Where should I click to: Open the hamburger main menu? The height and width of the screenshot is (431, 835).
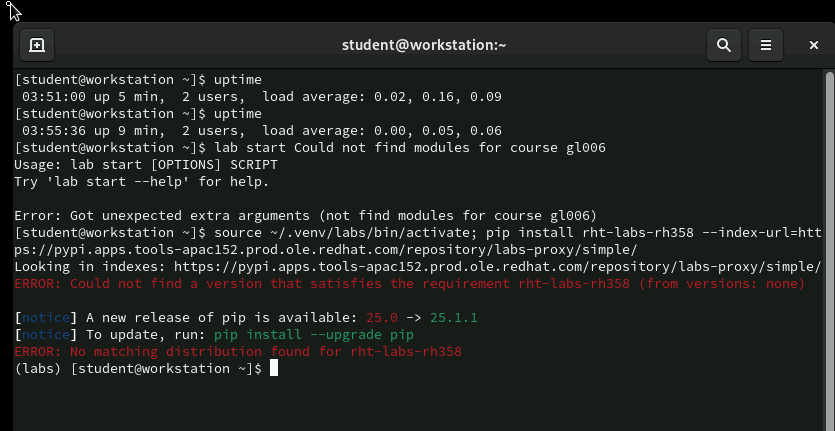[765, 45]
